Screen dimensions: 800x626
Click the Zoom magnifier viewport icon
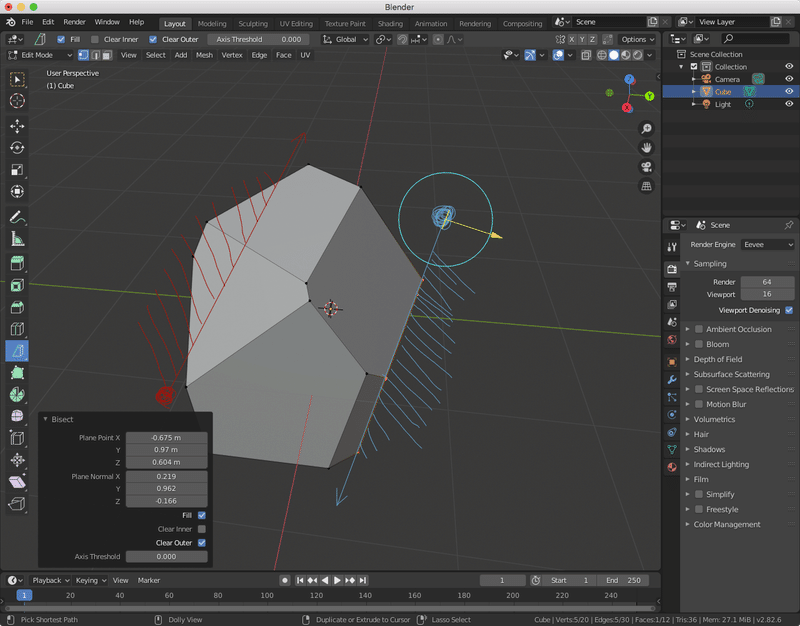click(647, 129)
